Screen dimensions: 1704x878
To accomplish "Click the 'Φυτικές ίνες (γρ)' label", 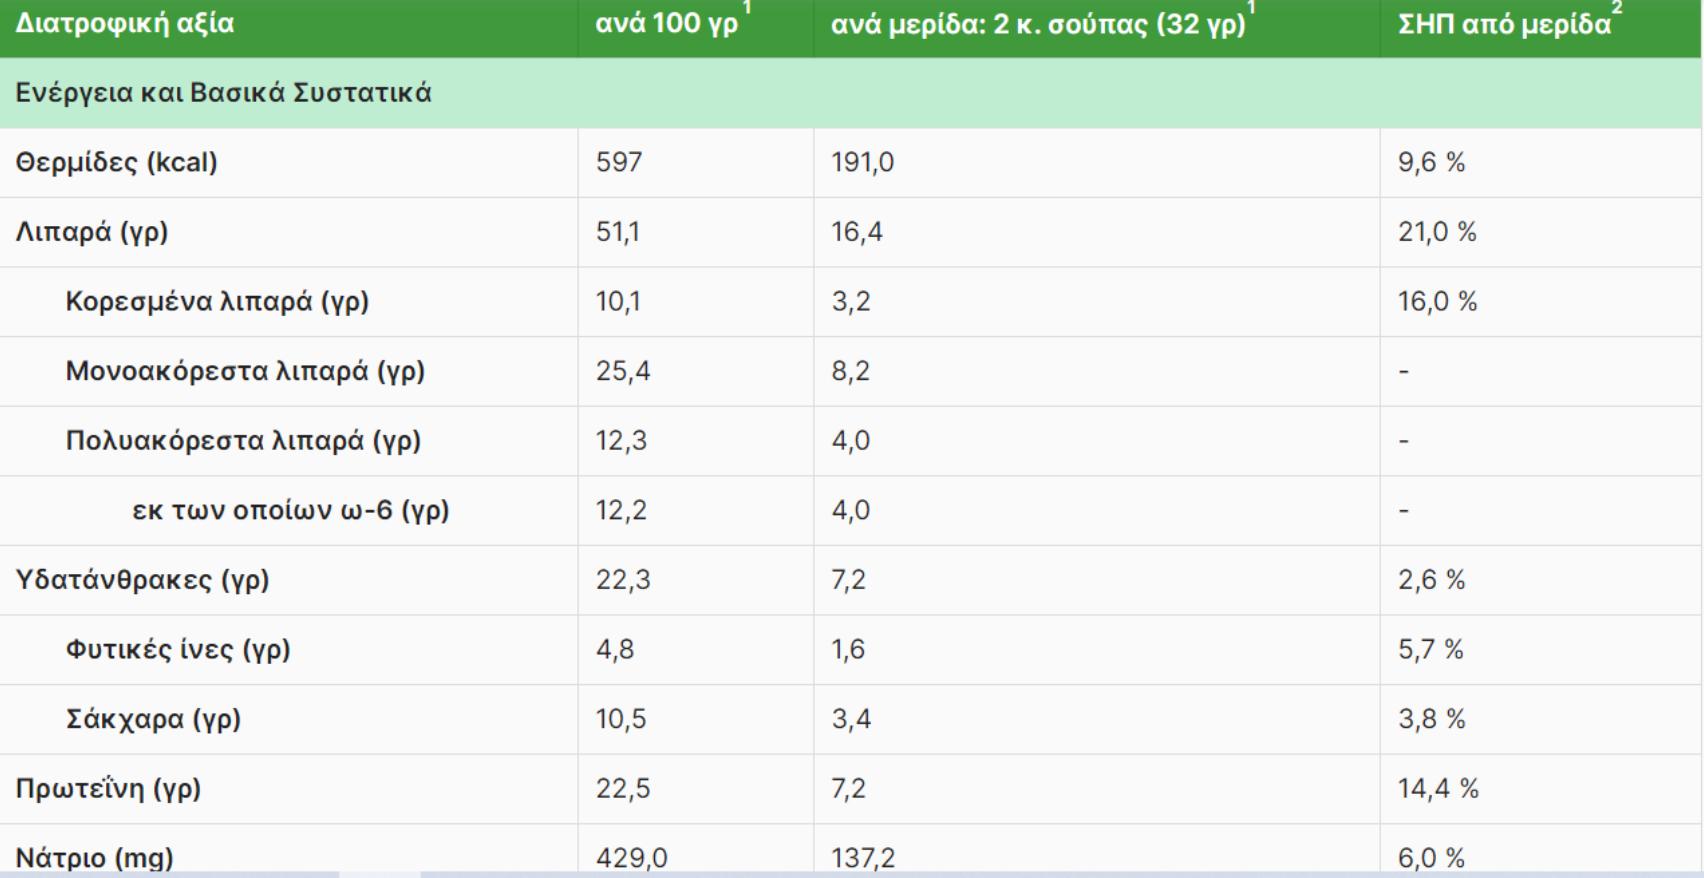I will click(178, 650).
